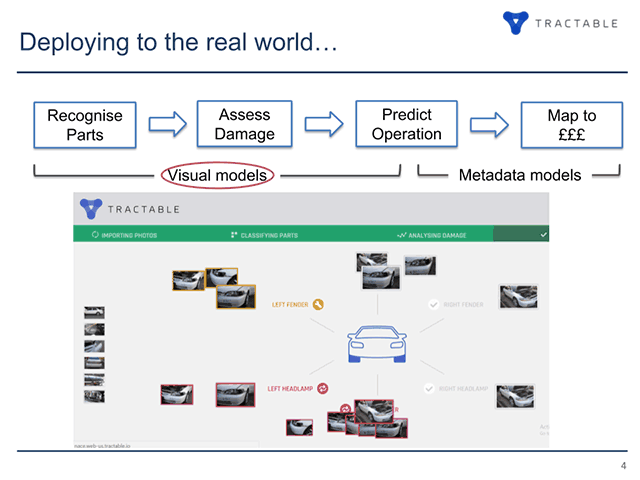Click the red replace icon beside Left Headlamp

(323, 388)
